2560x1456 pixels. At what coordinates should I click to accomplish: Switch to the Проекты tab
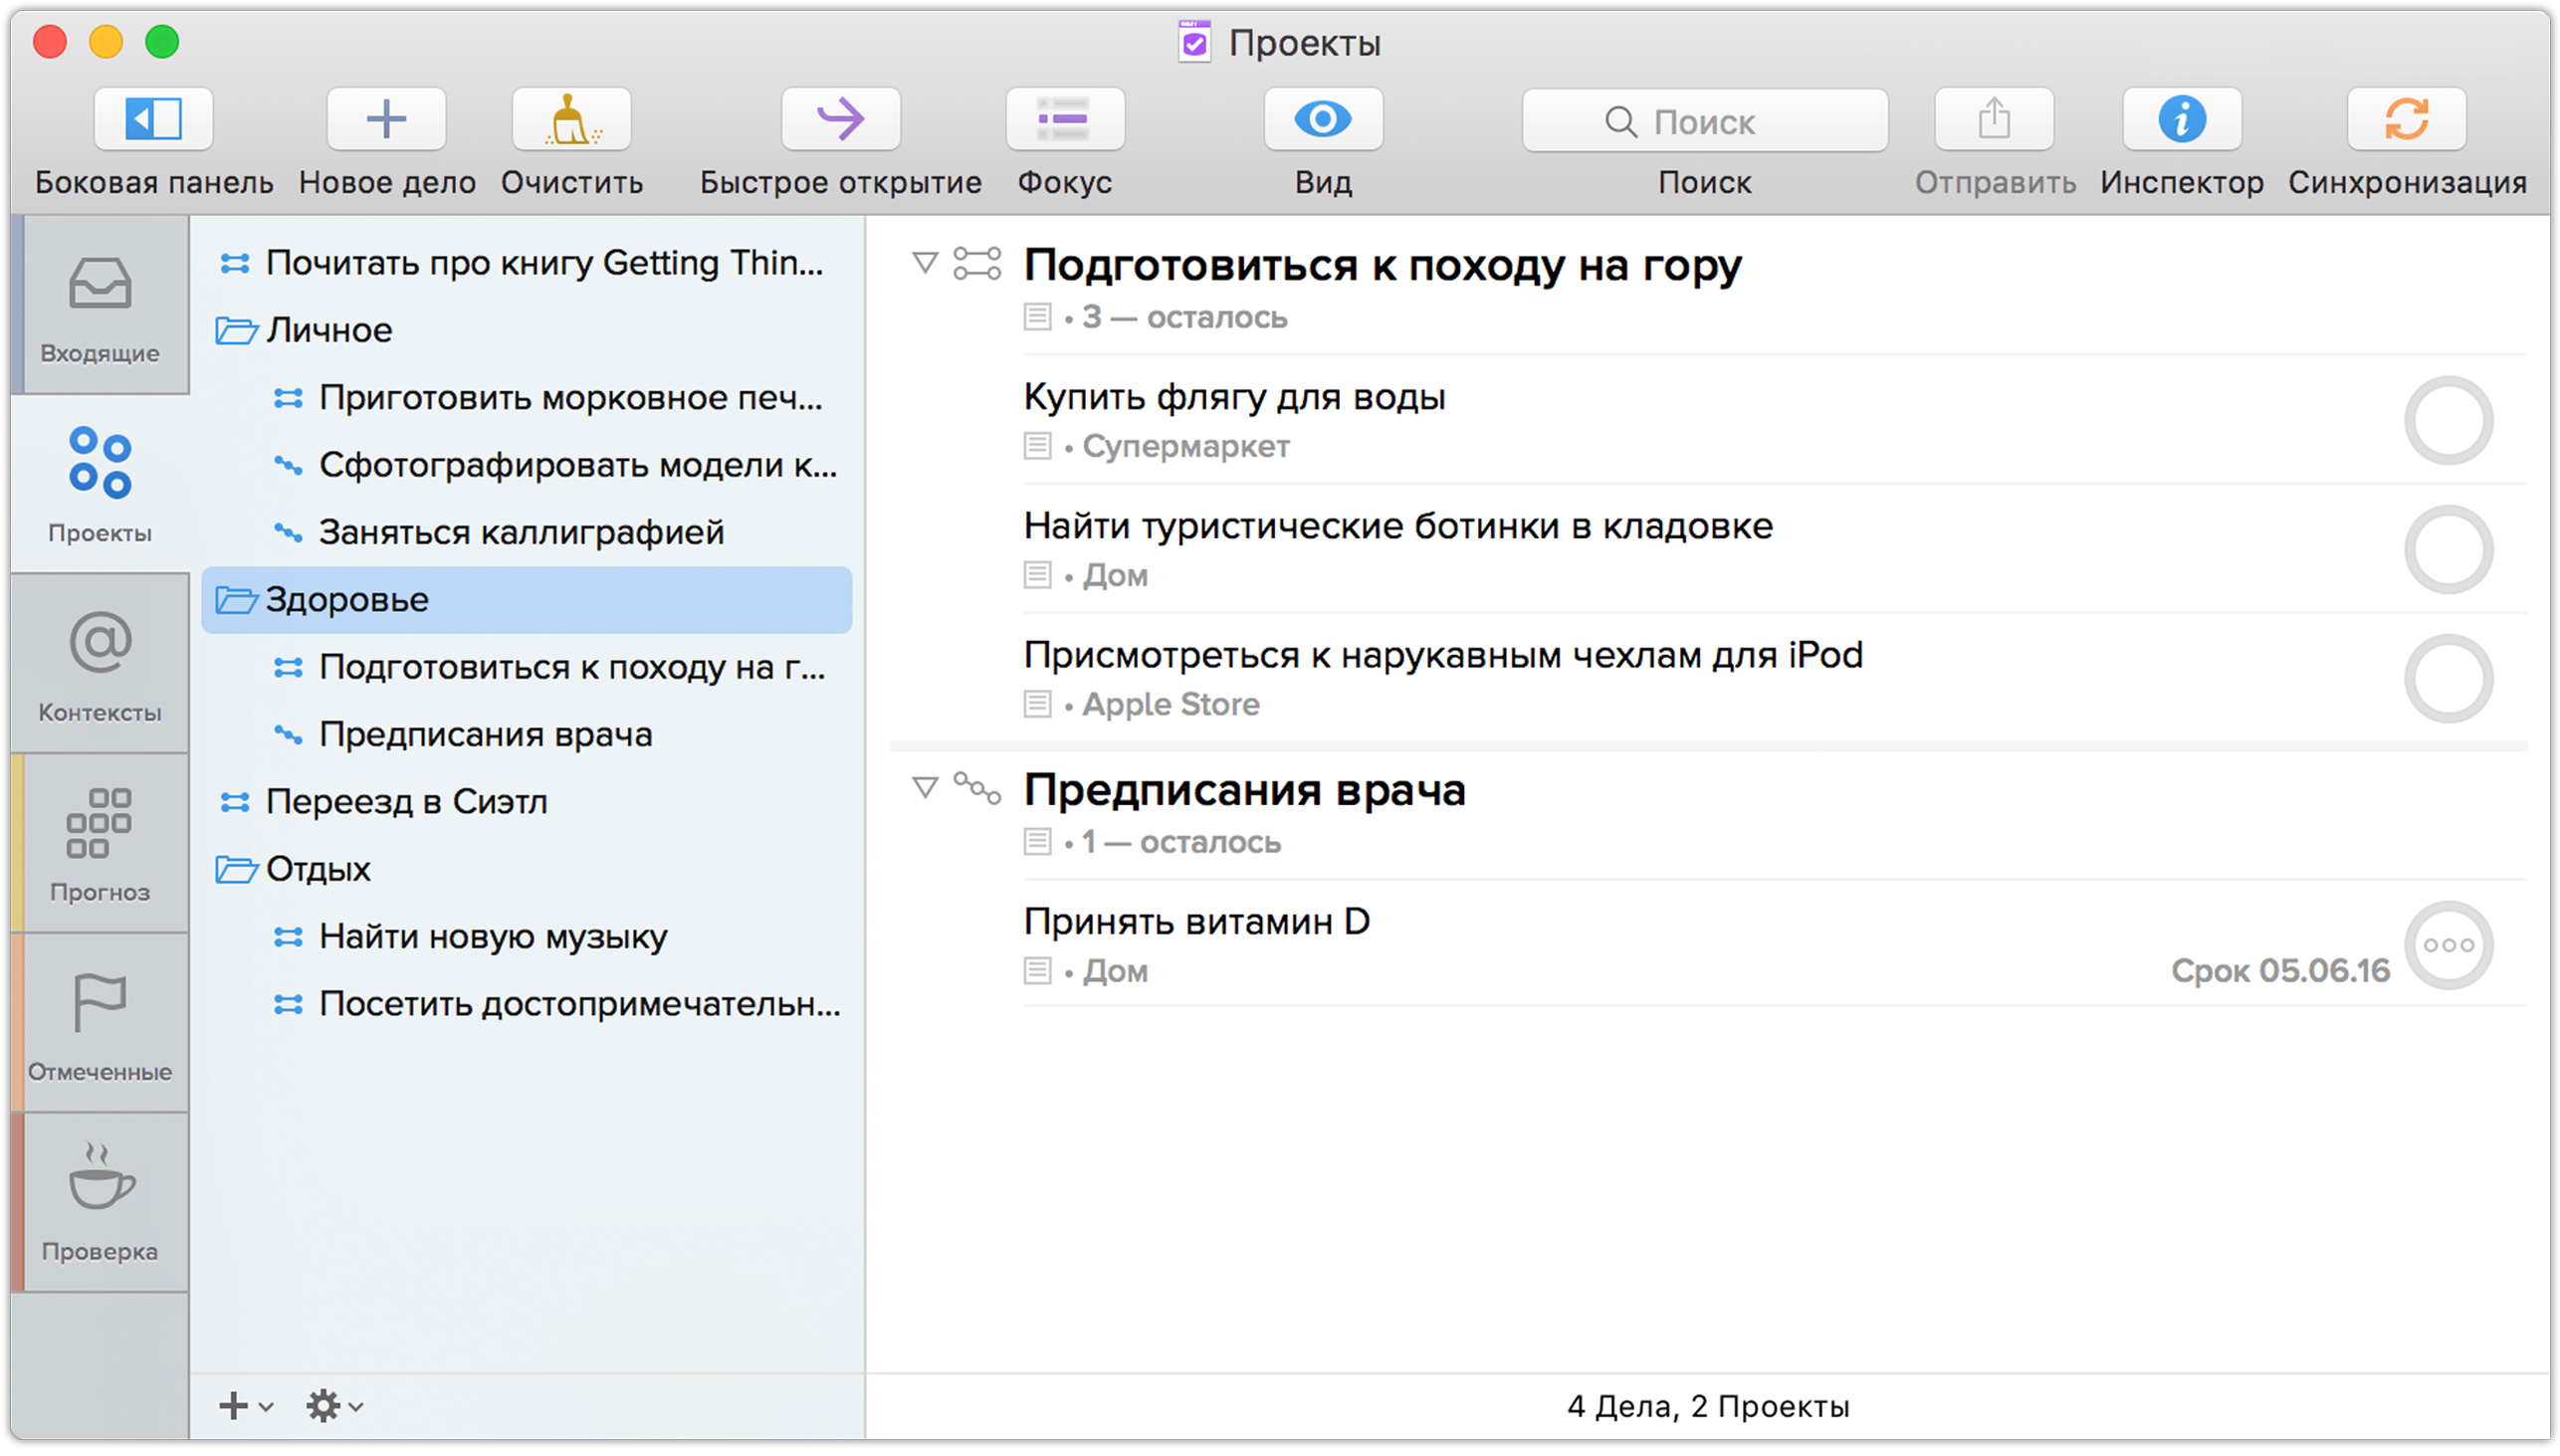pyautogui.click(x=100, y=485)
